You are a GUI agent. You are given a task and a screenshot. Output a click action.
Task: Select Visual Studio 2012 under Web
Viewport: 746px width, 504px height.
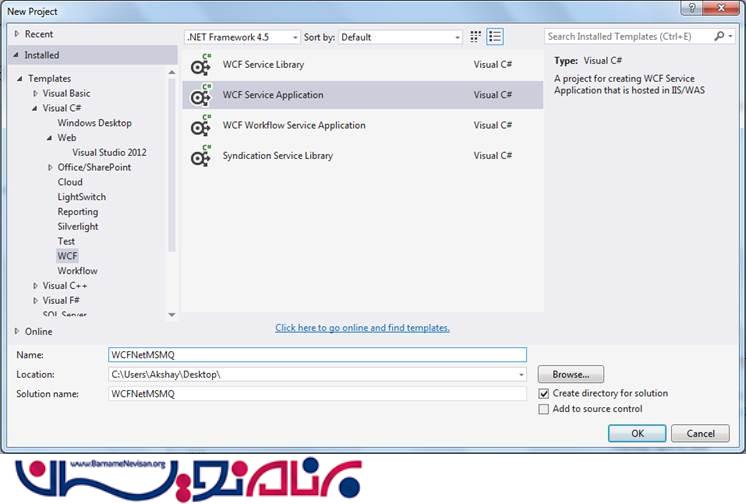[109, 152]
